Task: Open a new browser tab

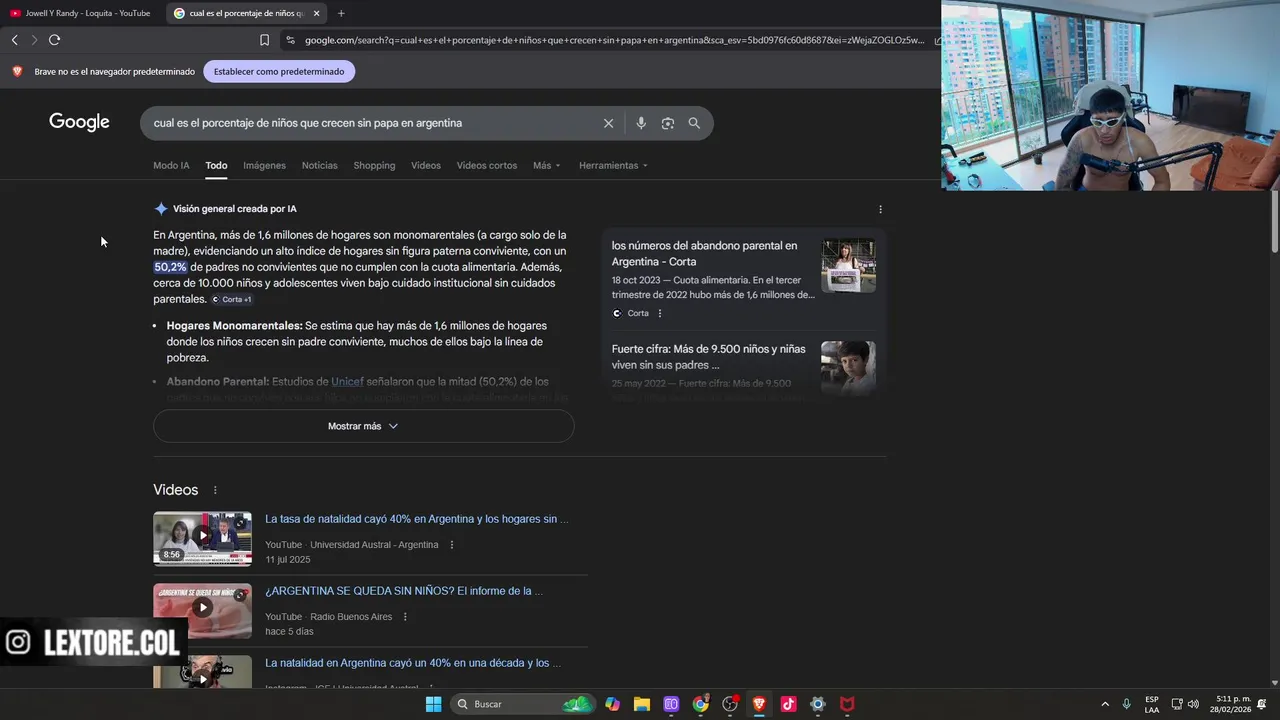Action: 341,13
